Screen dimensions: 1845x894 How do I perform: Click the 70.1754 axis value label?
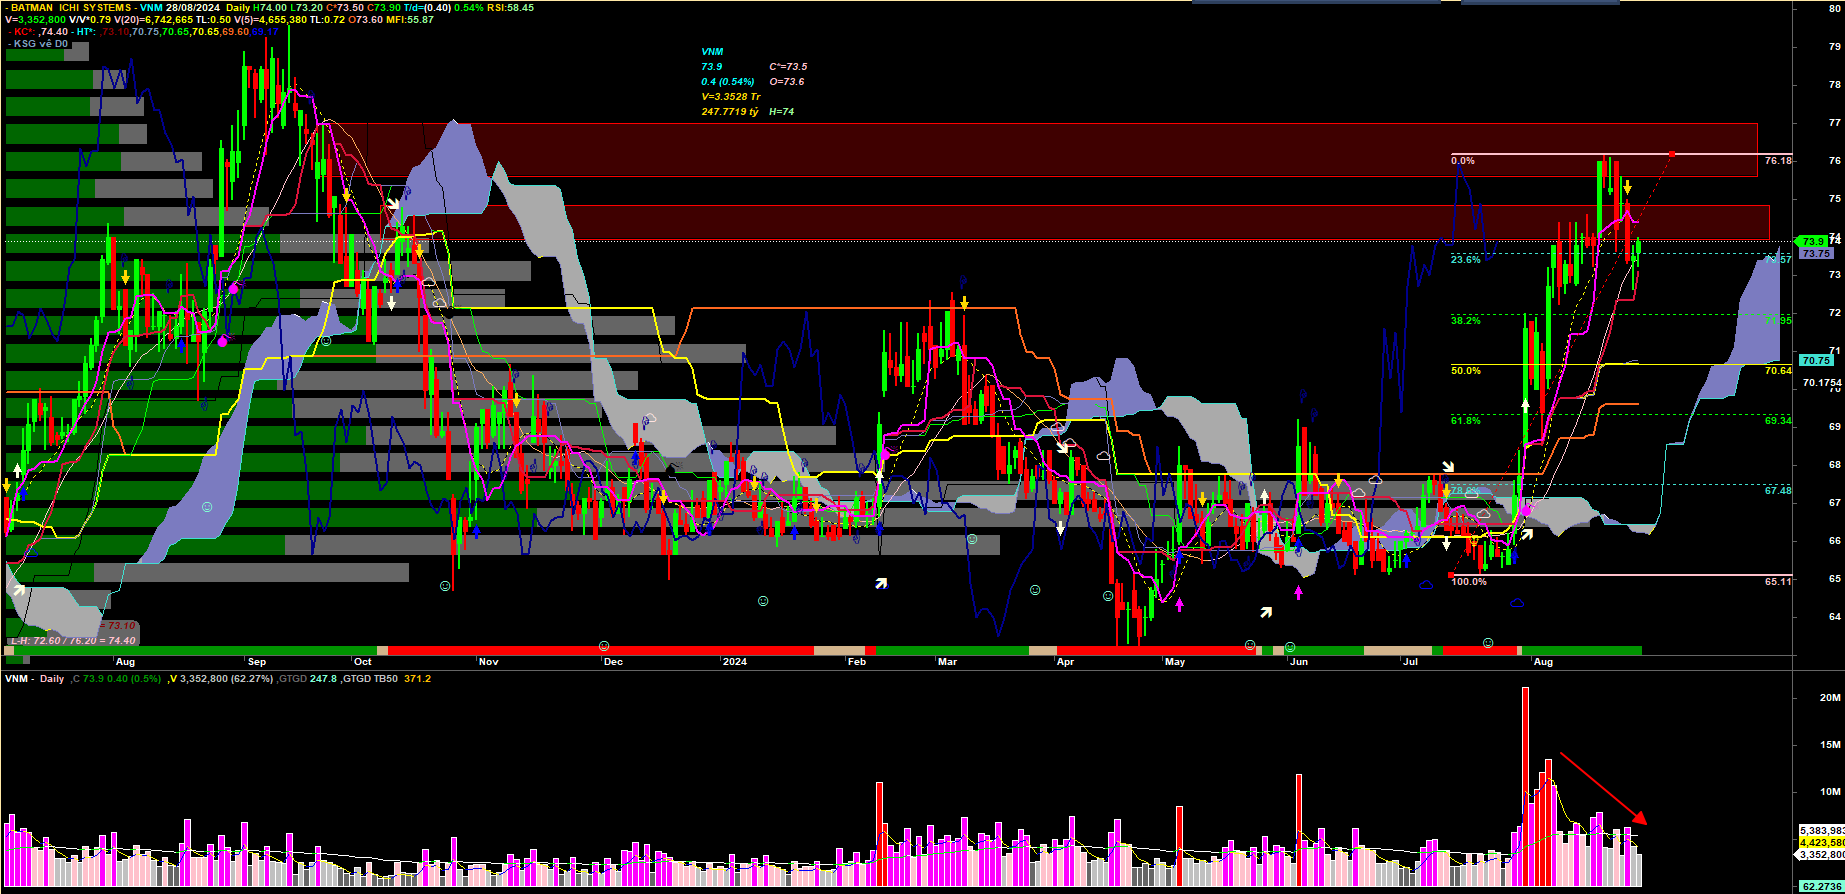[x=1822, y=383]
